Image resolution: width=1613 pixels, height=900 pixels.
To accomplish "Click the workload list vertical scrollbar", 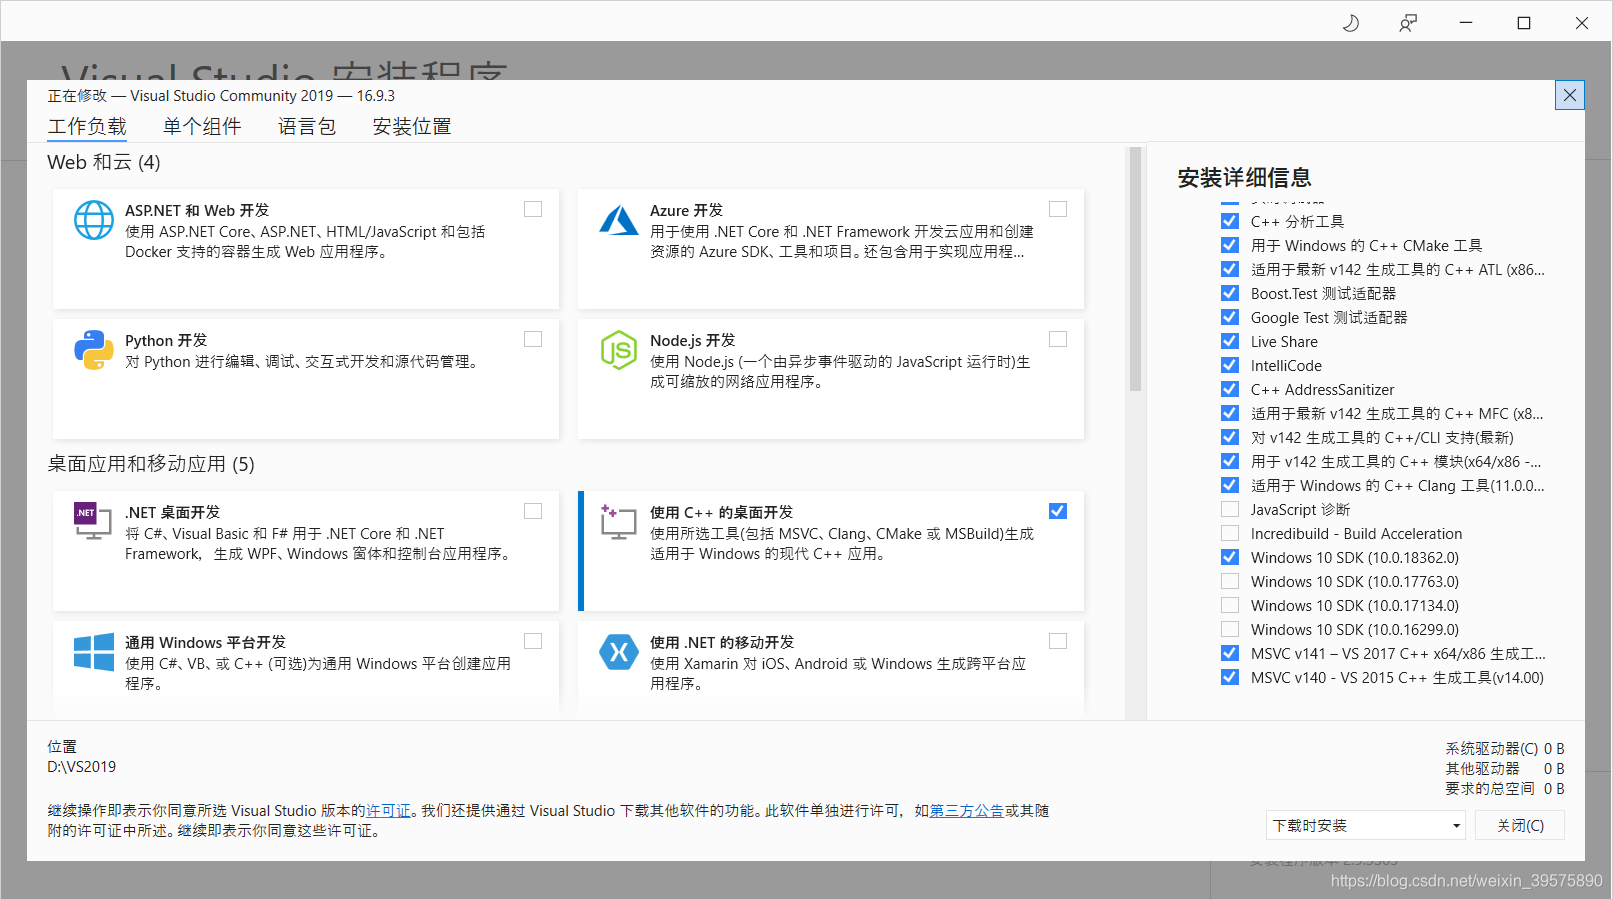I will 1135,270.
